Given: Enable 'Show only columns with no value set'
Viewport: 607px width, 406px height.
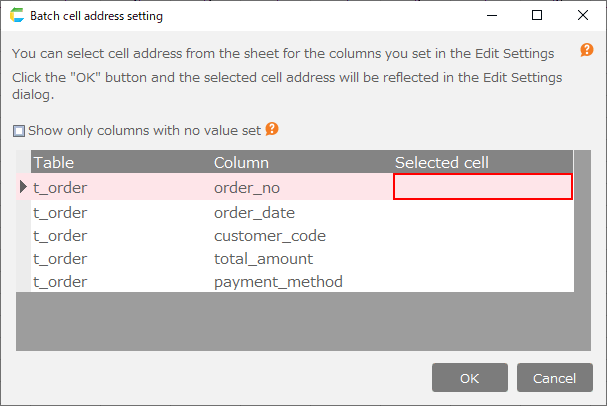Looking at the screenshot, I should point(19,130).
